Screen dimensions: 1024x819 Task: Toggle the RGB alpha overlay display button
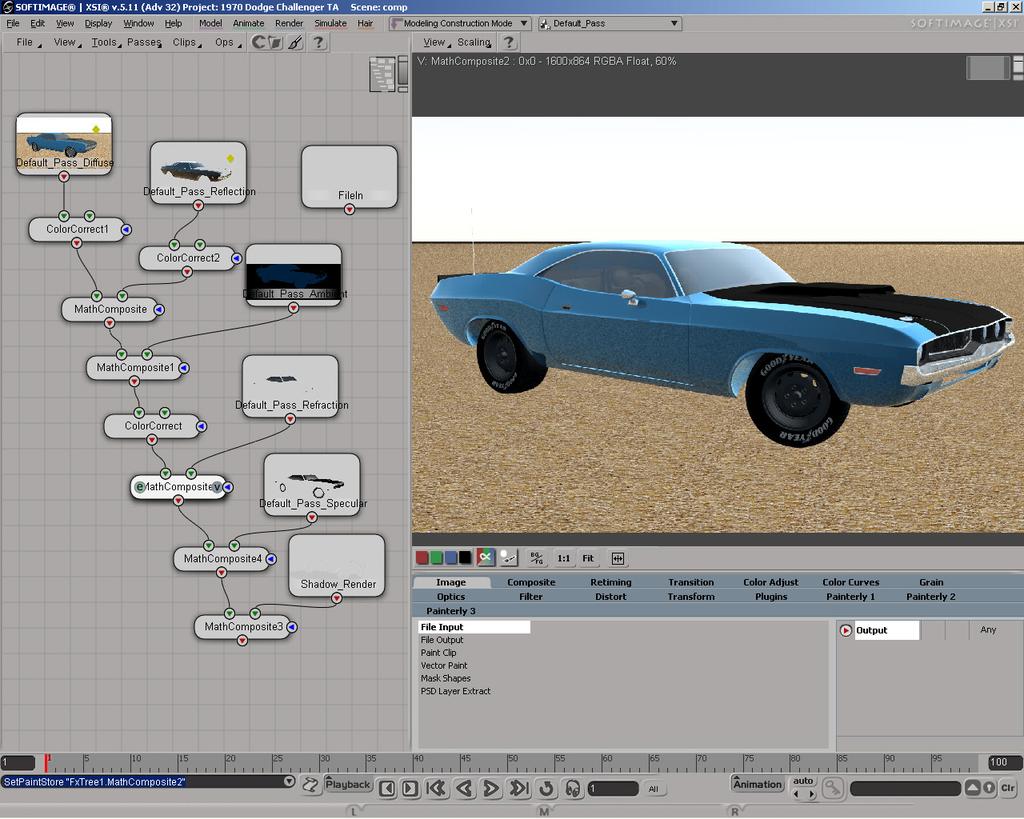coord(485,557)
